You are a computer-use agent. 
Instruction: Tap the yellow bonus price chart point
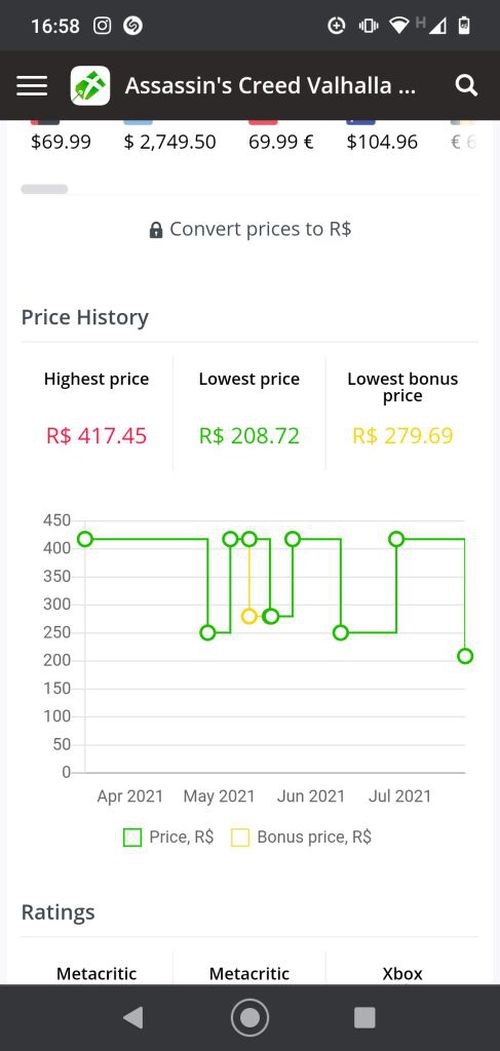(249, 616)
